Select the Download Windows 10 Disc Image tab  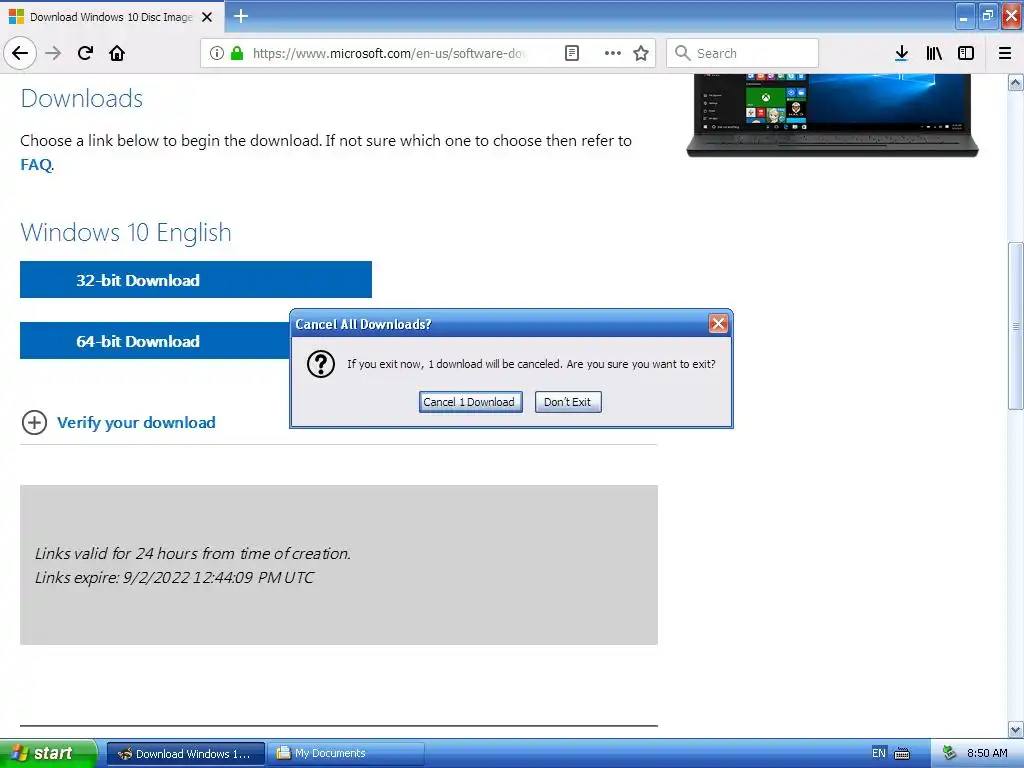point(111,17)
